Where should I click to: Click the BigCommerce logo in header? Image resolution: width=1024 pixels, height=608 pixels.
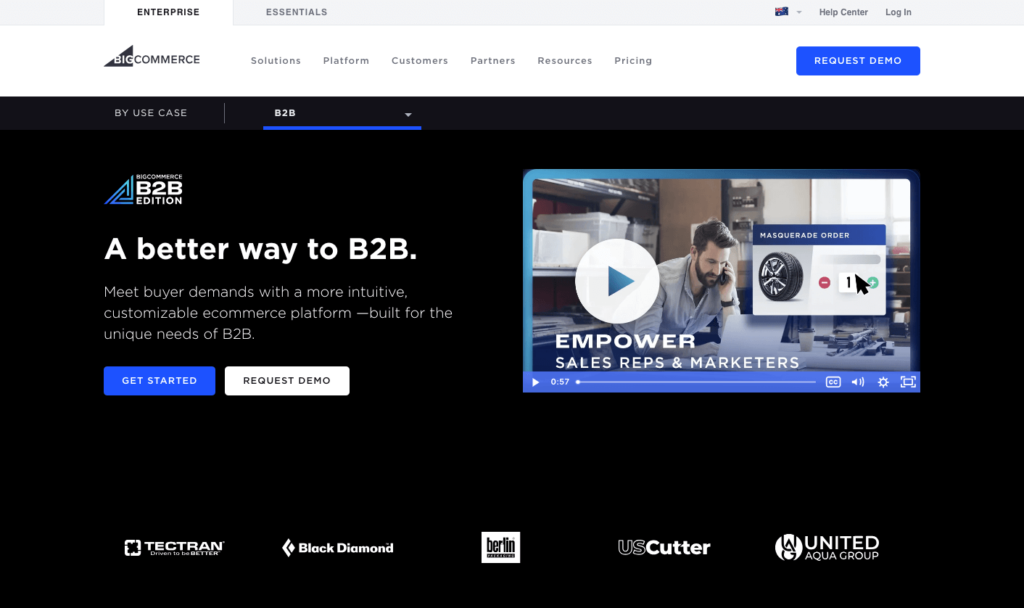pyautogui.click(x=152, y=57)
